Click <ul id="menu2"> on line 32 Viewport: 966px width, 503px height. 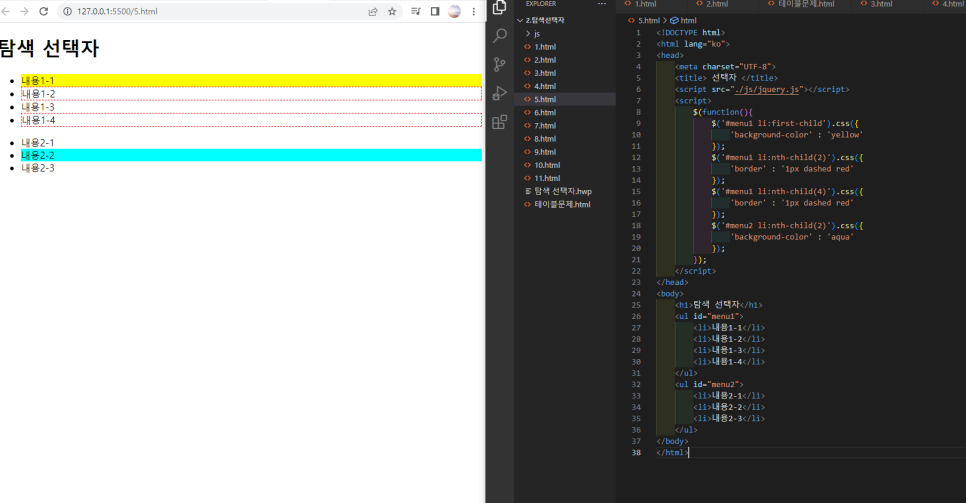click(x=709, y=384)
